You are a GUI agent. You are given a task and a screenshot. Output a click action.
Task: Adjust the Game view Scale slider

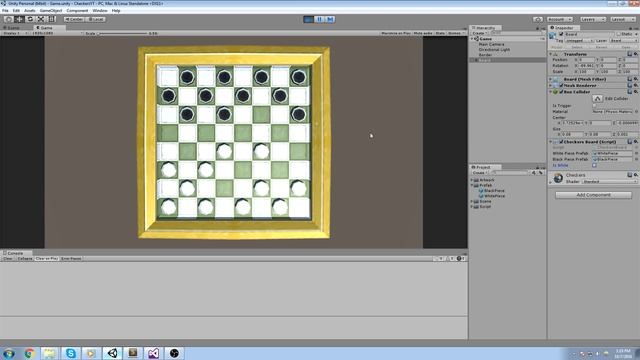(122, 33)
